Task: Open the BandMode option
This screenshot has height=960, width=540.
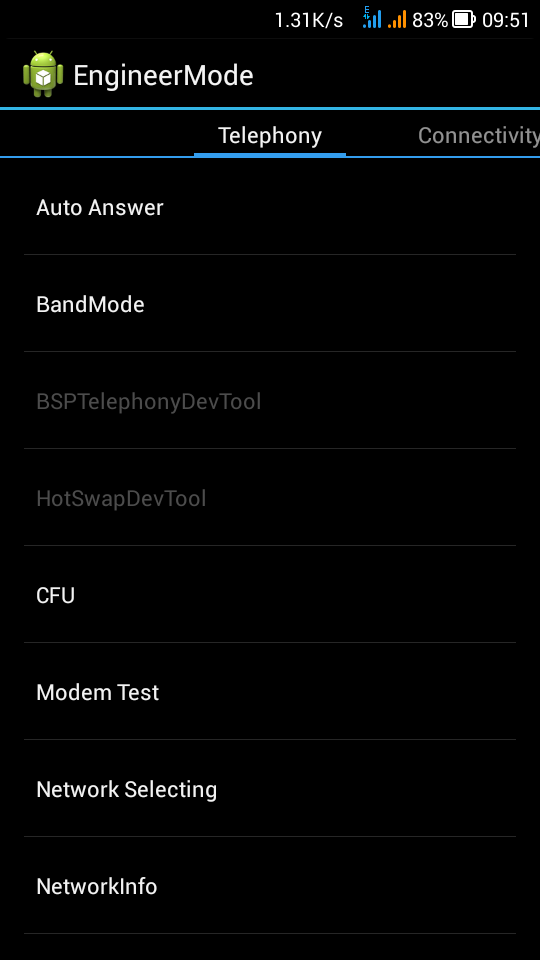Action: [270, 304]
